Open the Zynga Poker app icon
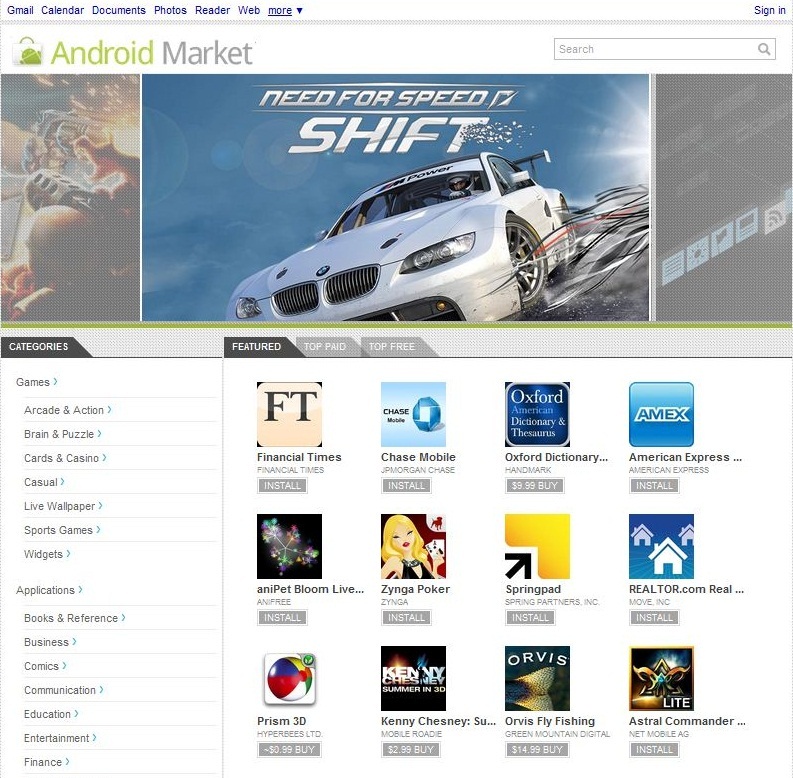The image size is (793, 778). click(413, 546)
